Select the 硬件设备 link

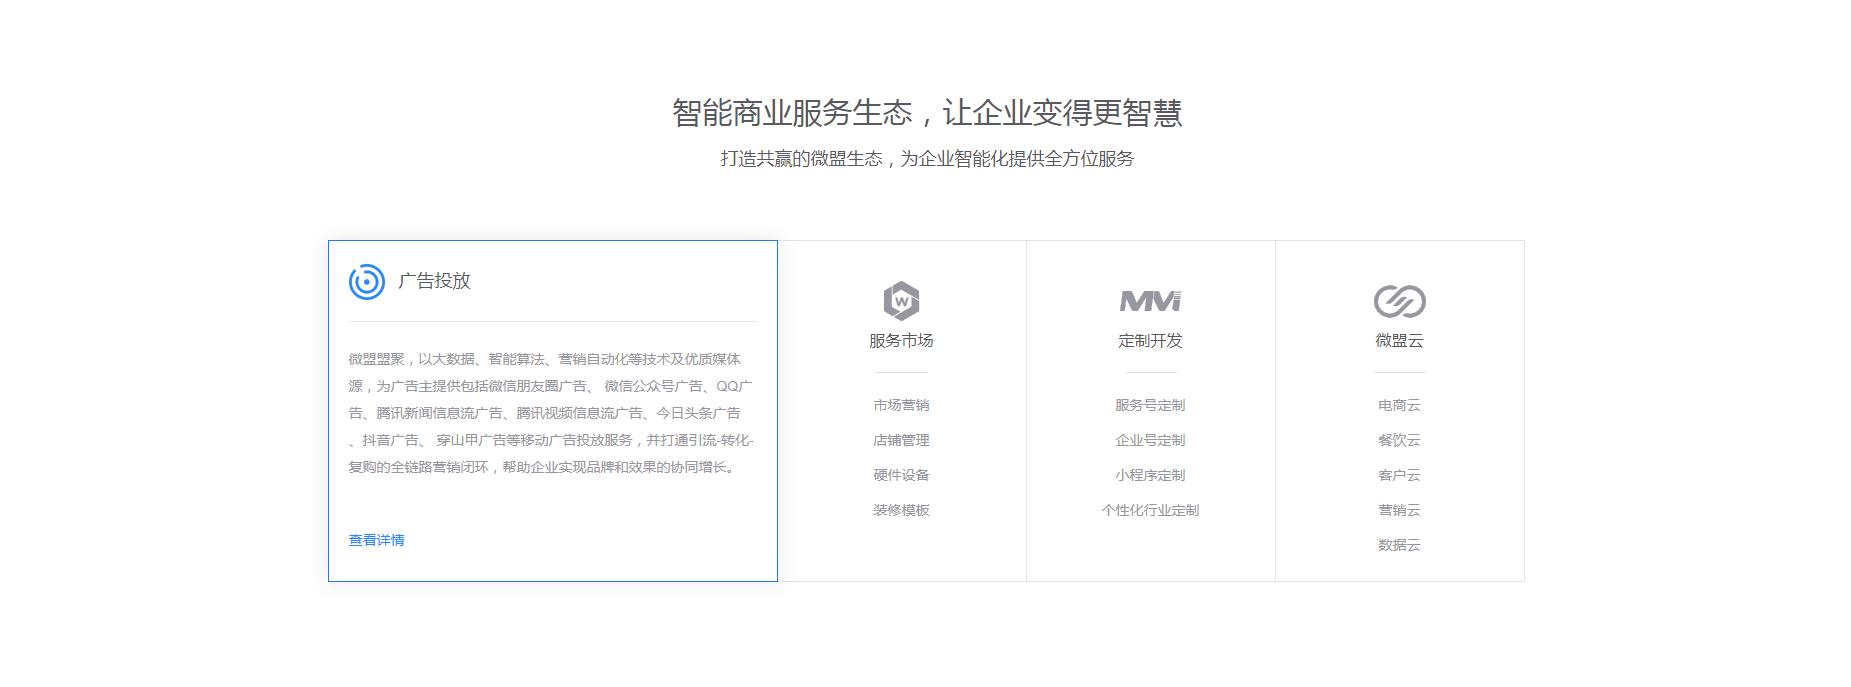(x=901, y=475)
